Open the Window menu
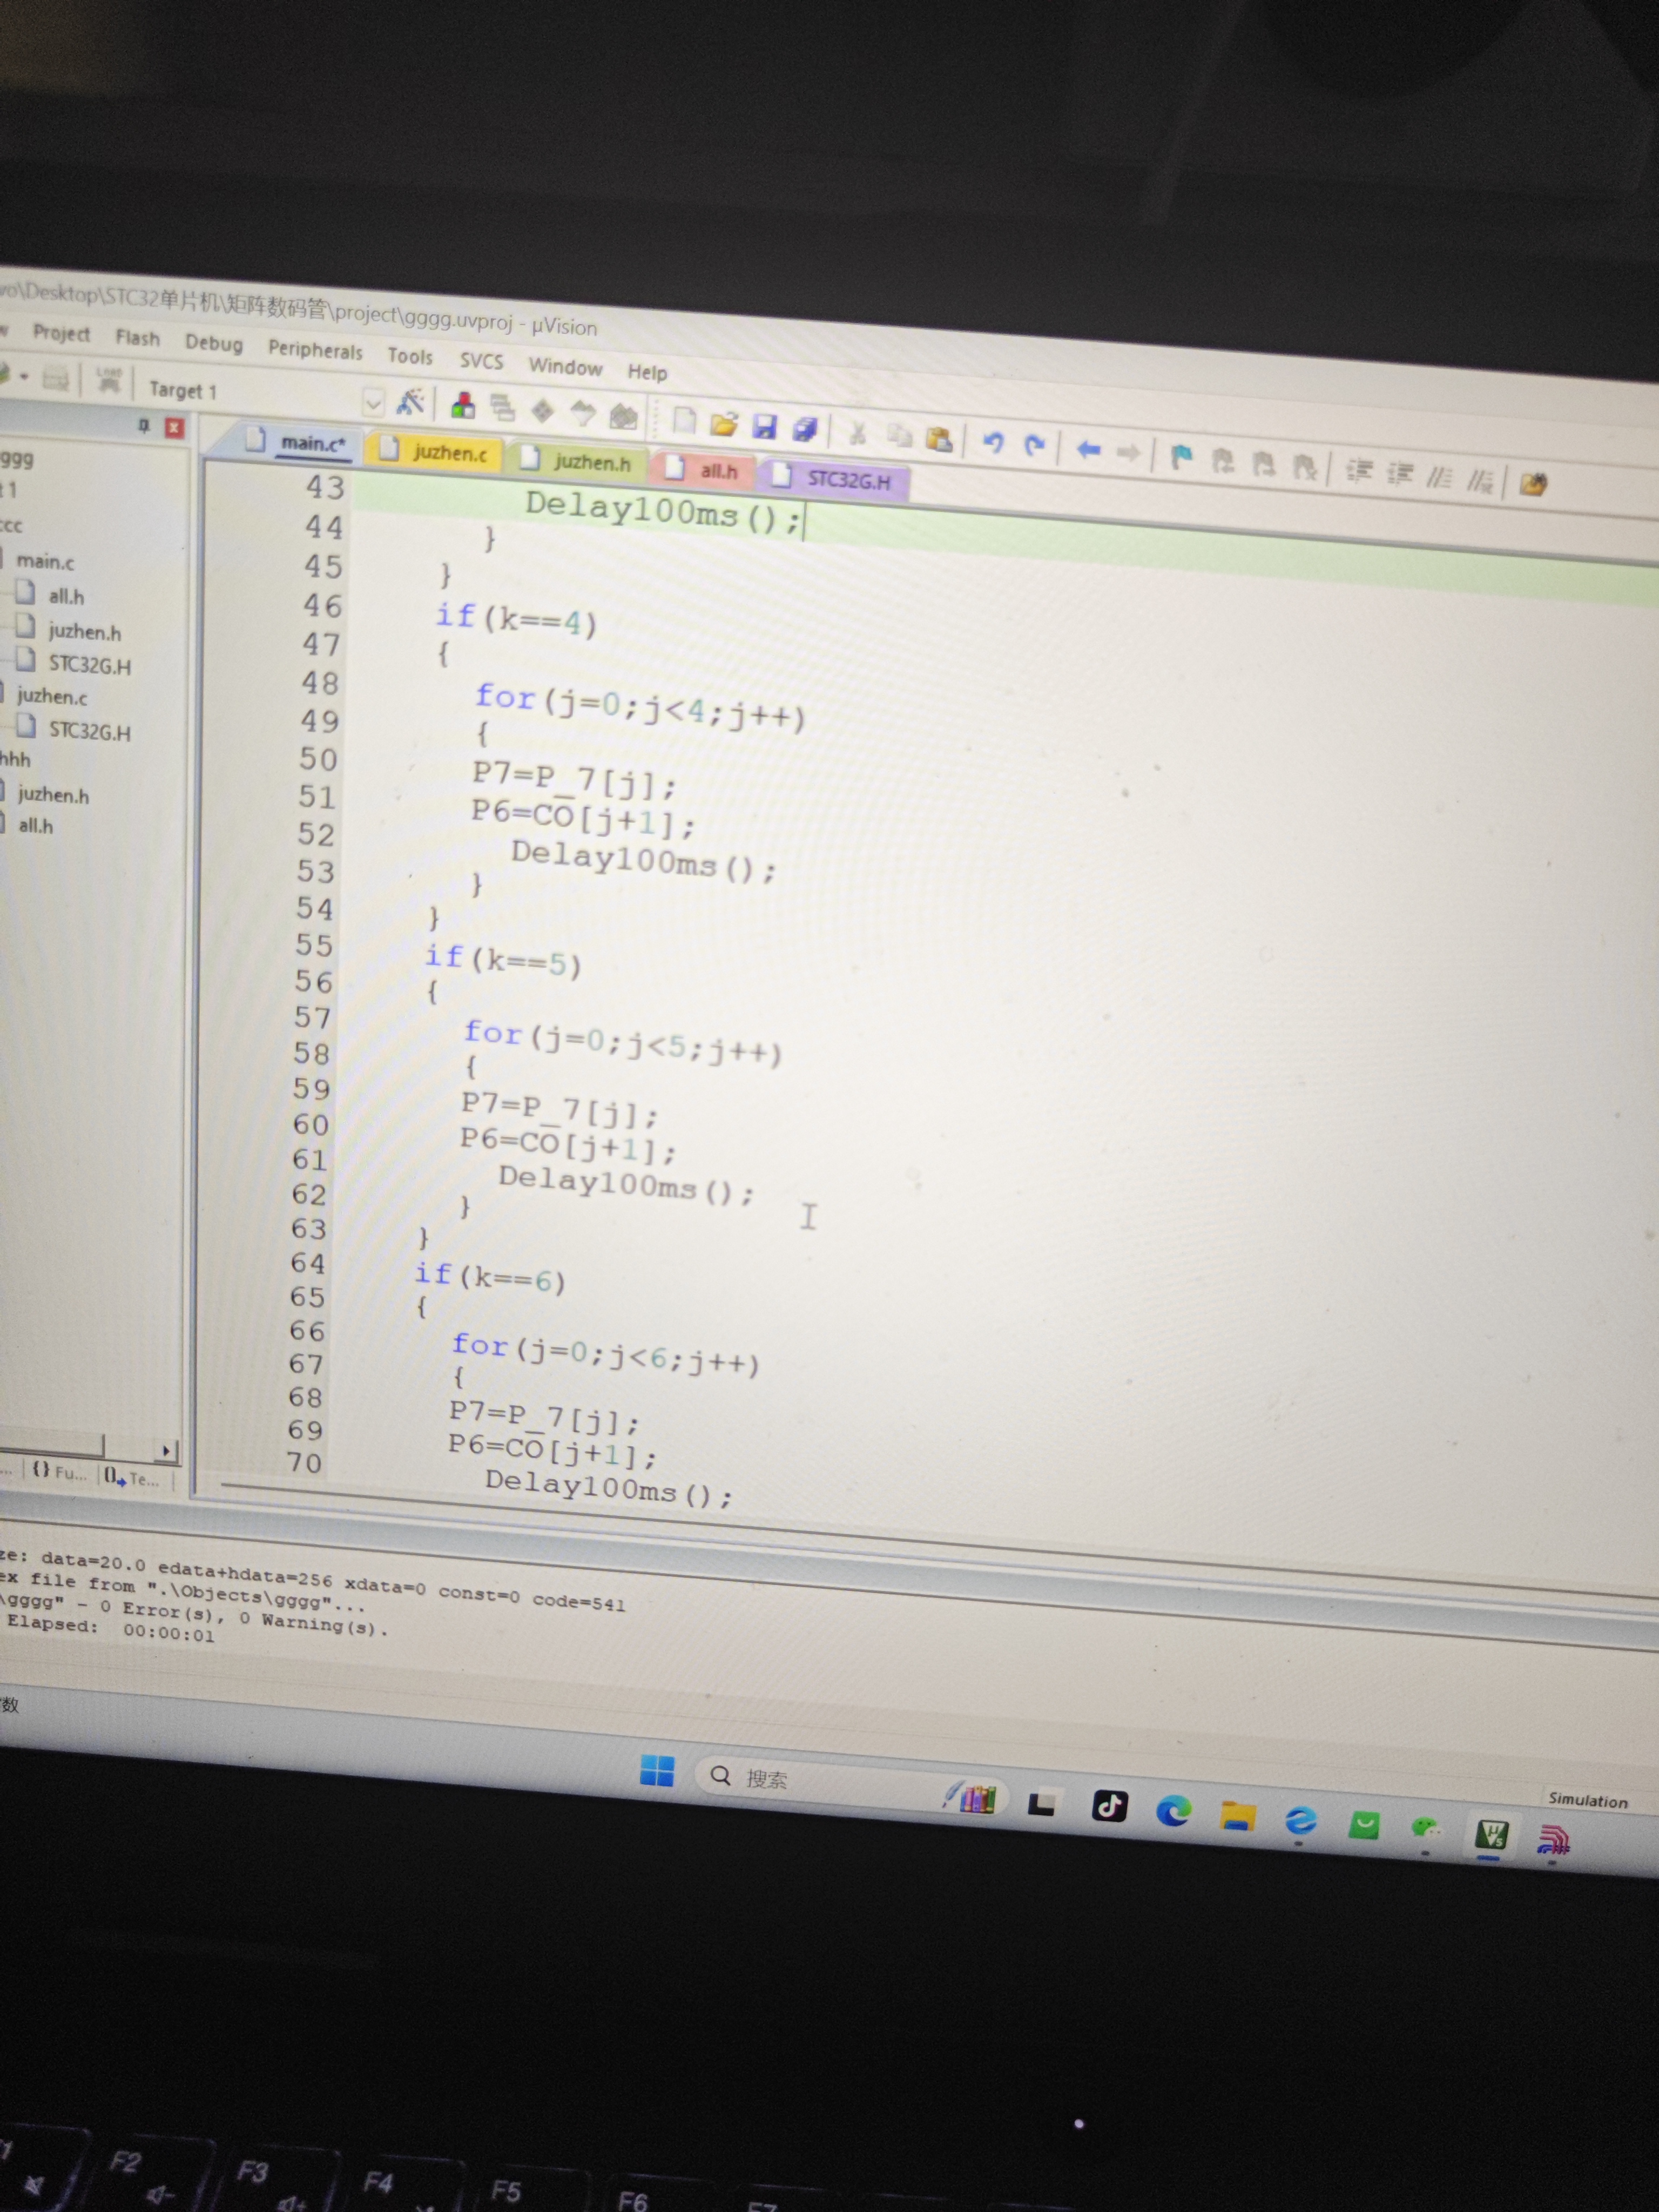Image resolution: width=1659 pixels, height=2212 pixels. click(x=565, y=367)
